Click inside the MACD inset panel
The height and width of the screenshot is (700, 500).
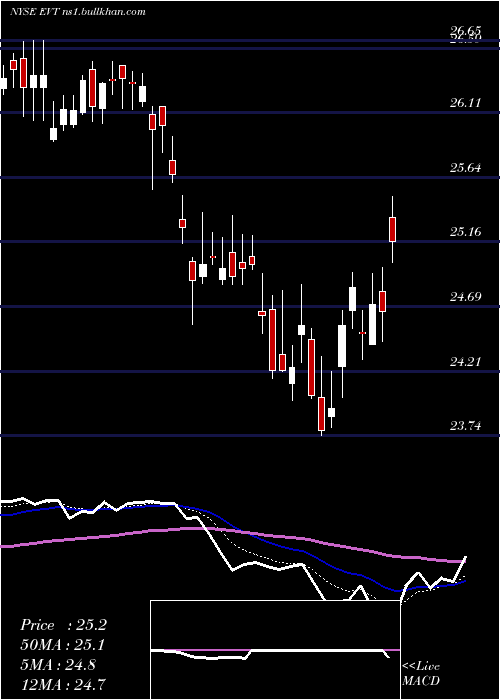pyautogui.click(x=275, y=650)
